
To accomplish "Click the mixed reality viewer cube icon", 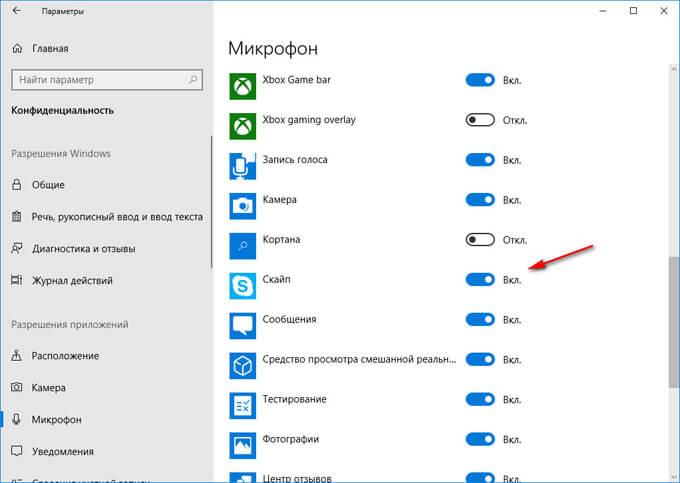I will click(242, 366).
